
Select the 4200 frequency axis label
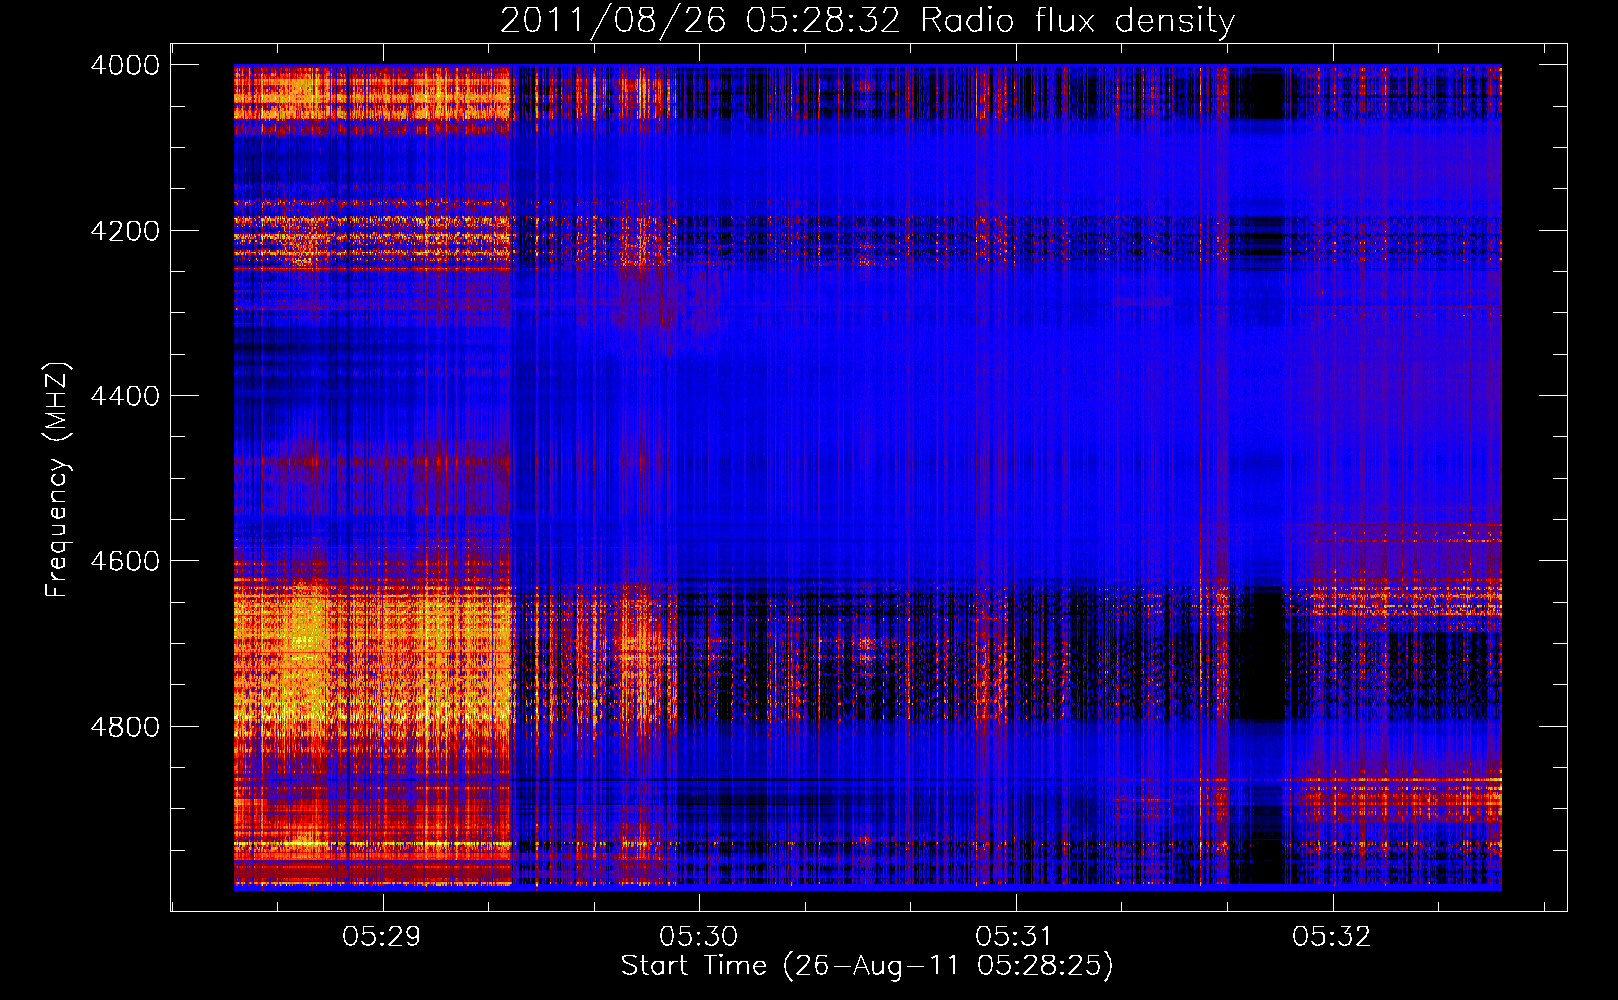pos(125,231)
